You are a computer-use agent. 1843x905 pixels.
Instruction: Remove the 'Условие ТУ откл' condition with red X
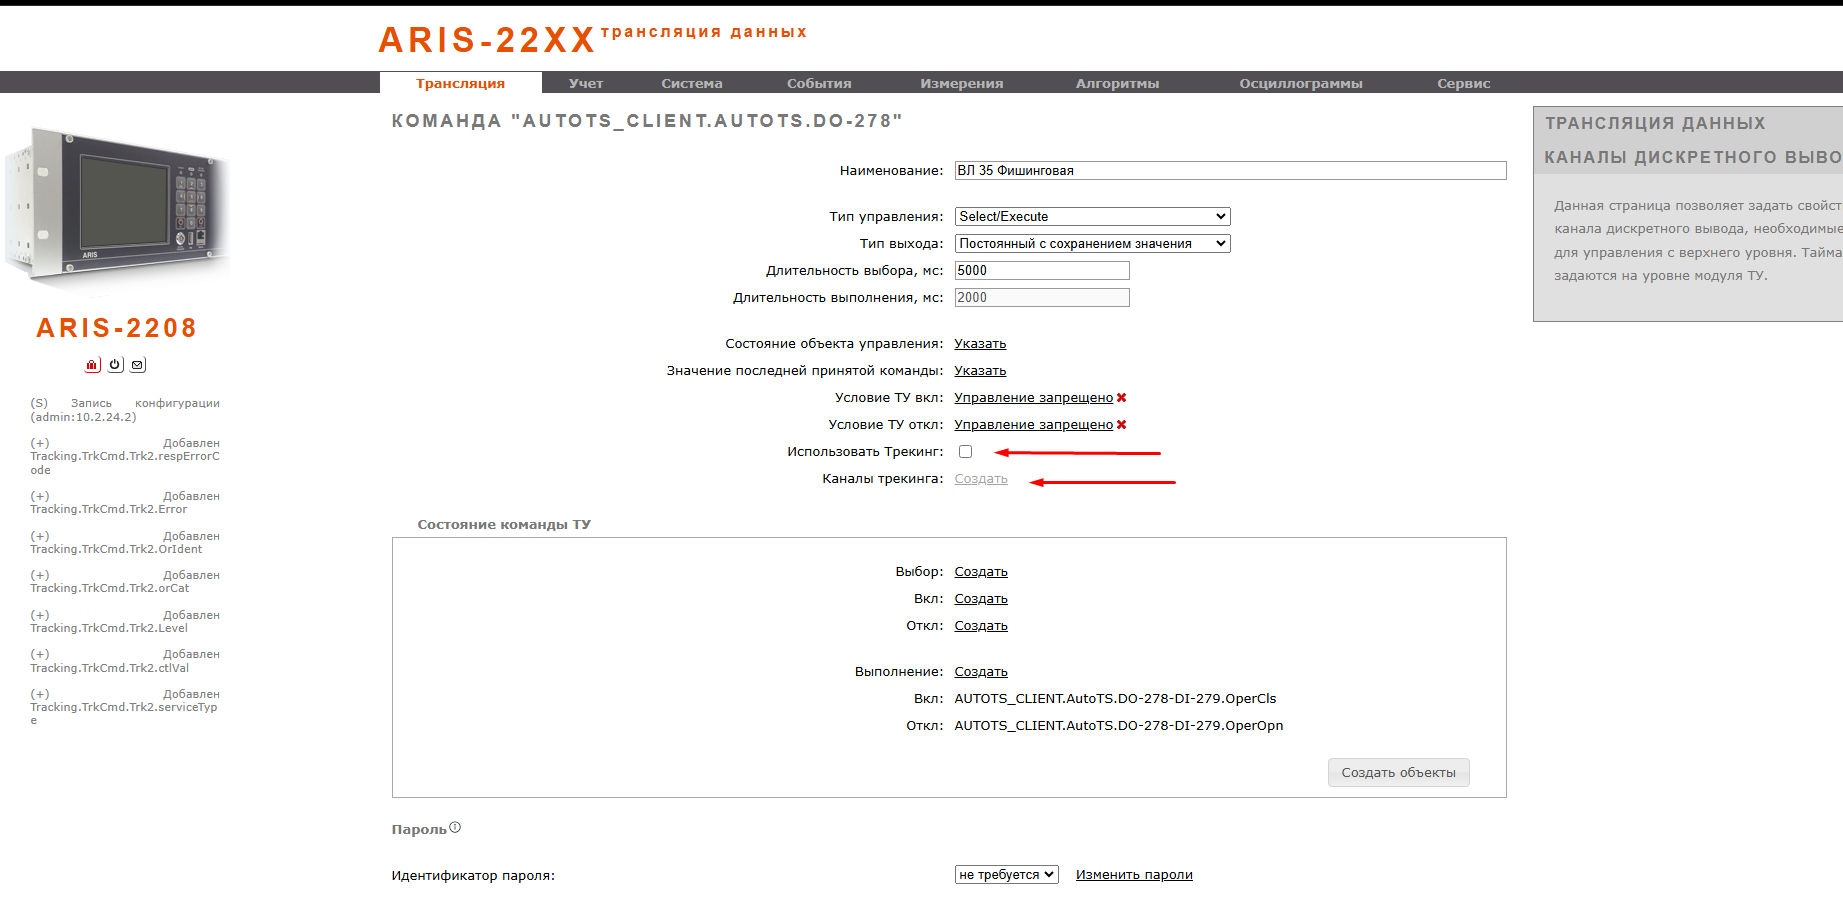tap(1122, 425)
